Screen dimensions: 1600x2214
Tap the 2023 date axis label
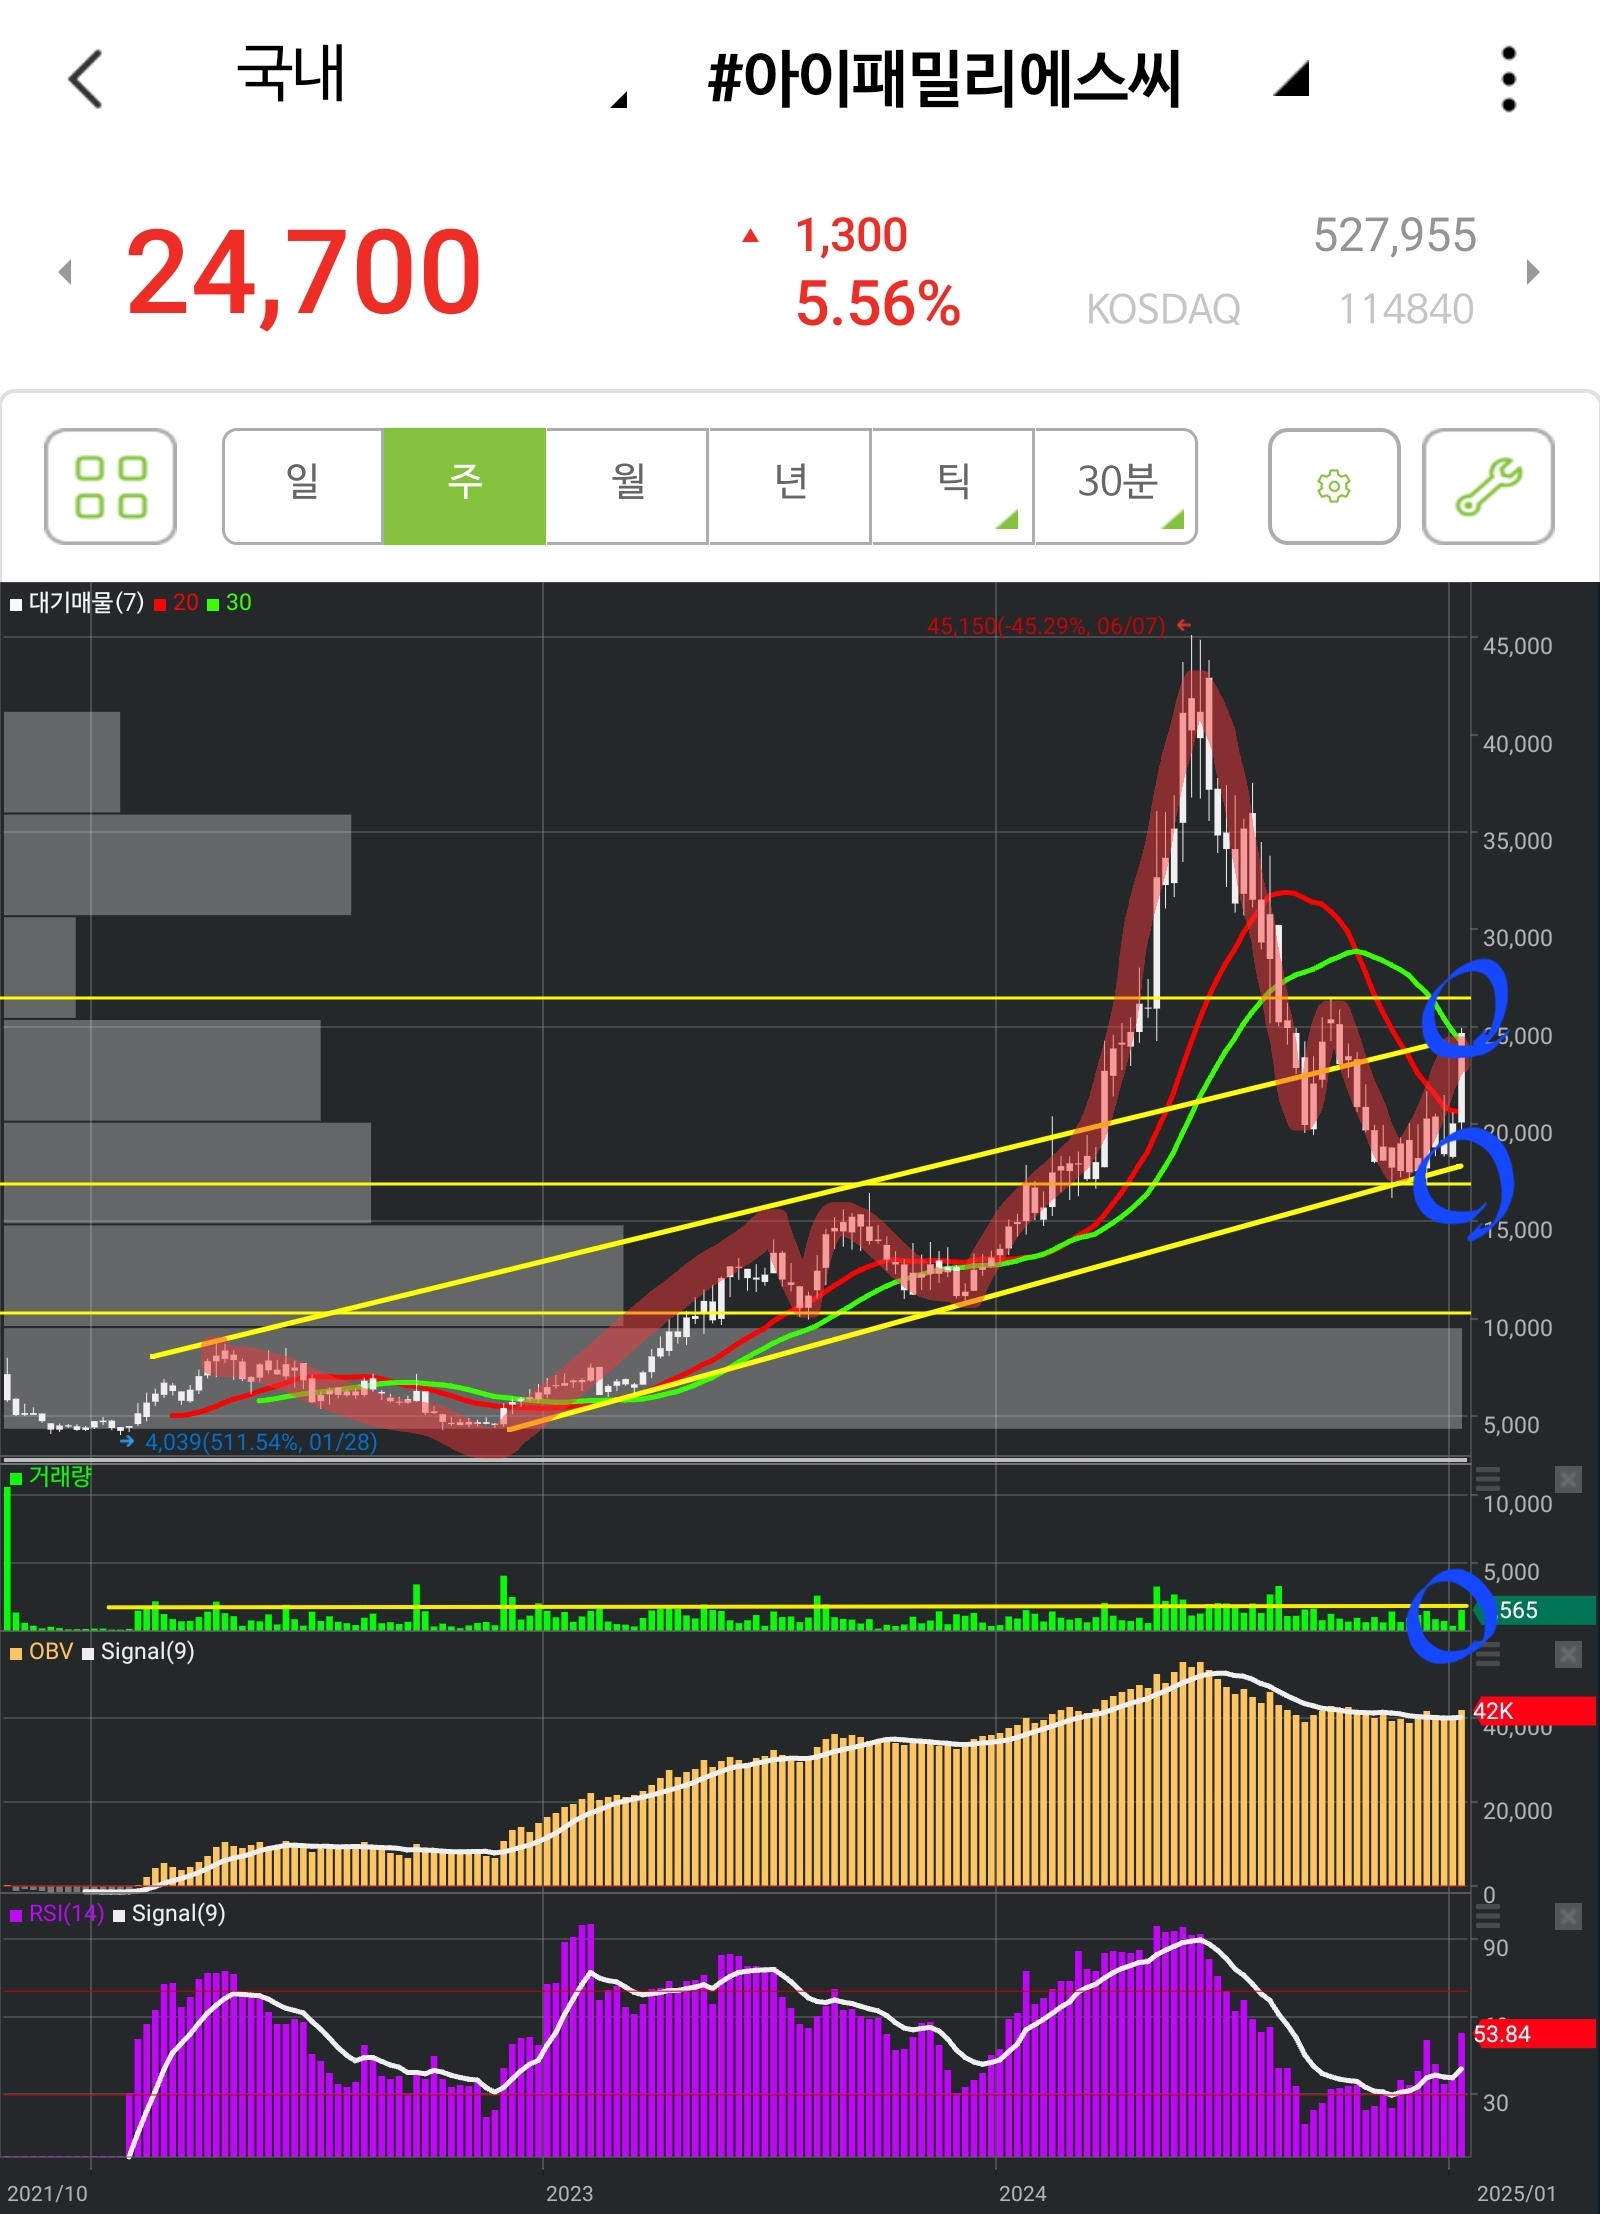point(569,2193)
